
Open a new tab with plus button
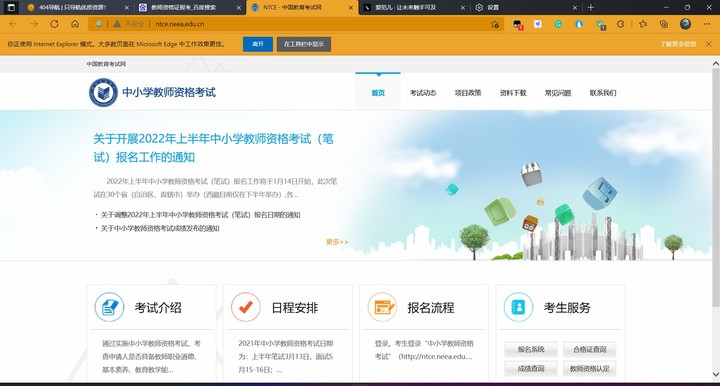(x=591, y=7)
